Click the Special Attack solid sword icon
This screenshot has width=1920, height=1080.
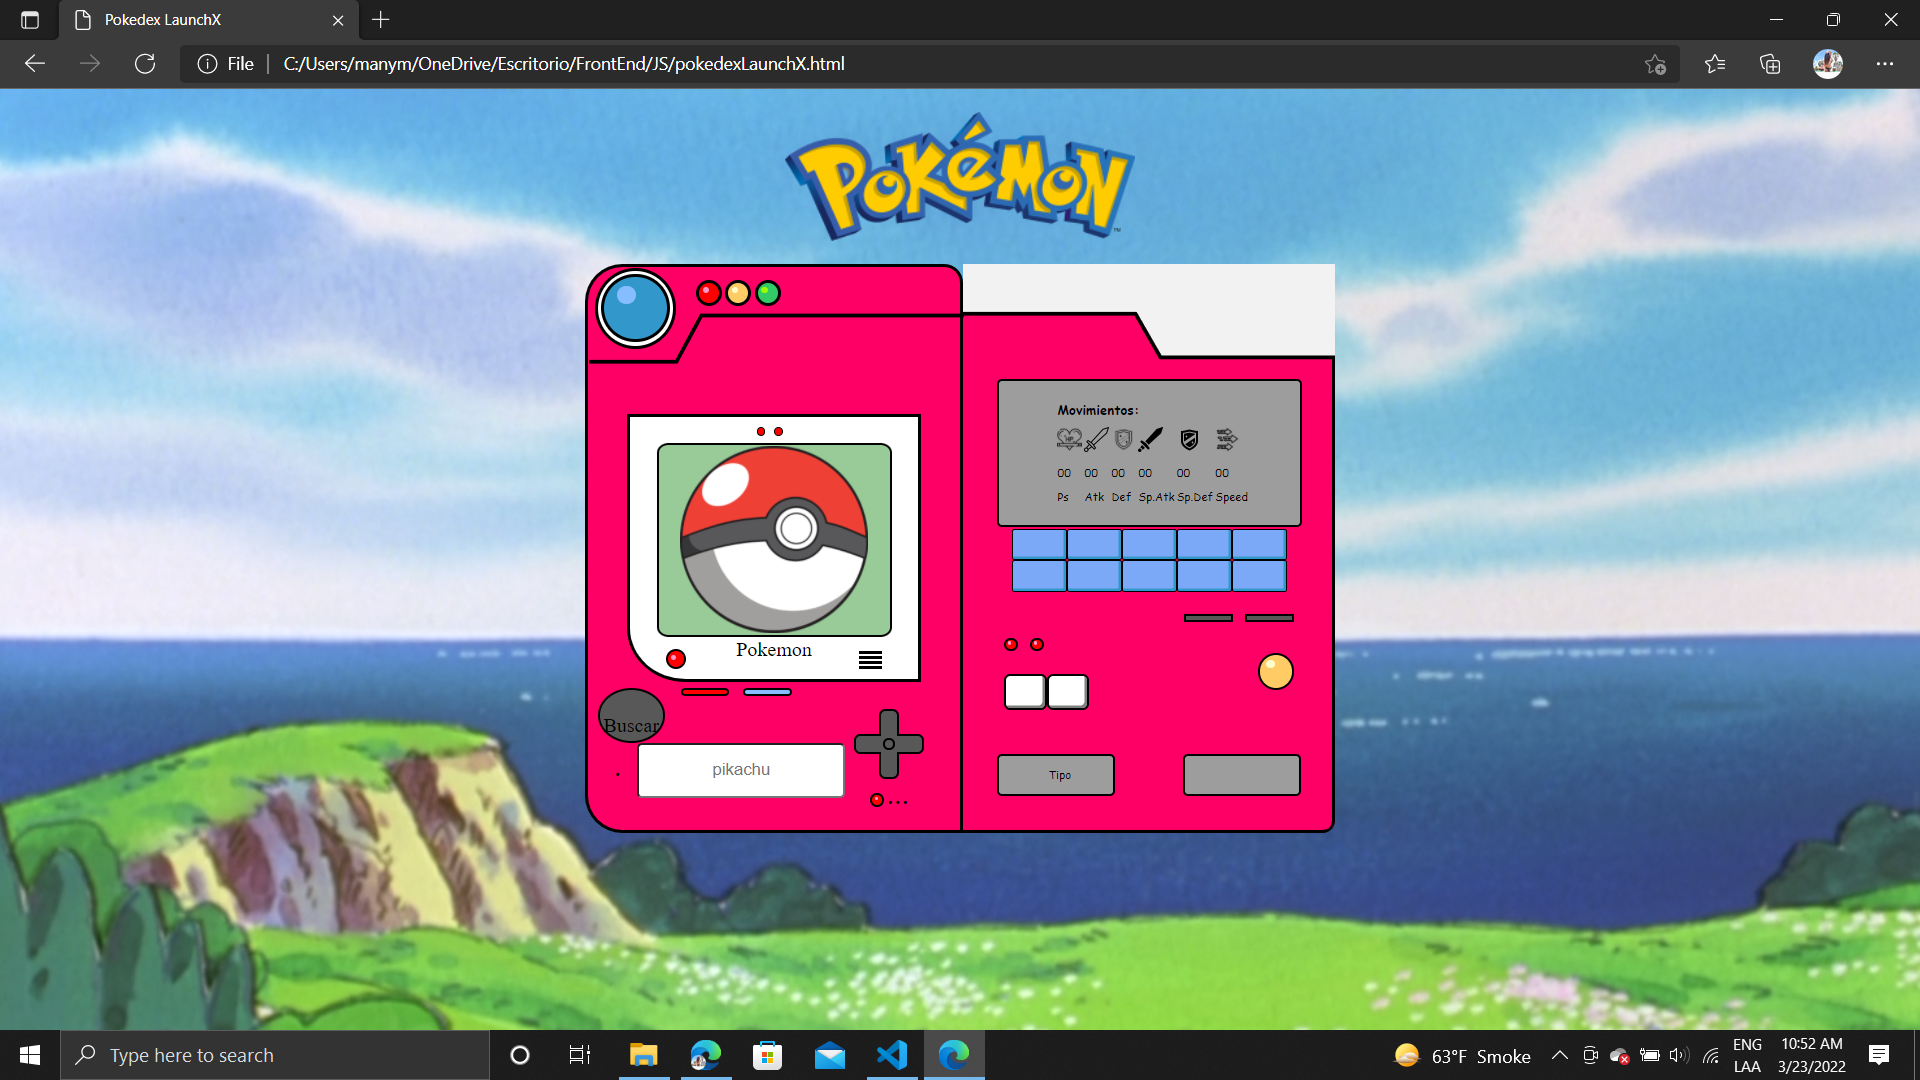point(1150,439)
